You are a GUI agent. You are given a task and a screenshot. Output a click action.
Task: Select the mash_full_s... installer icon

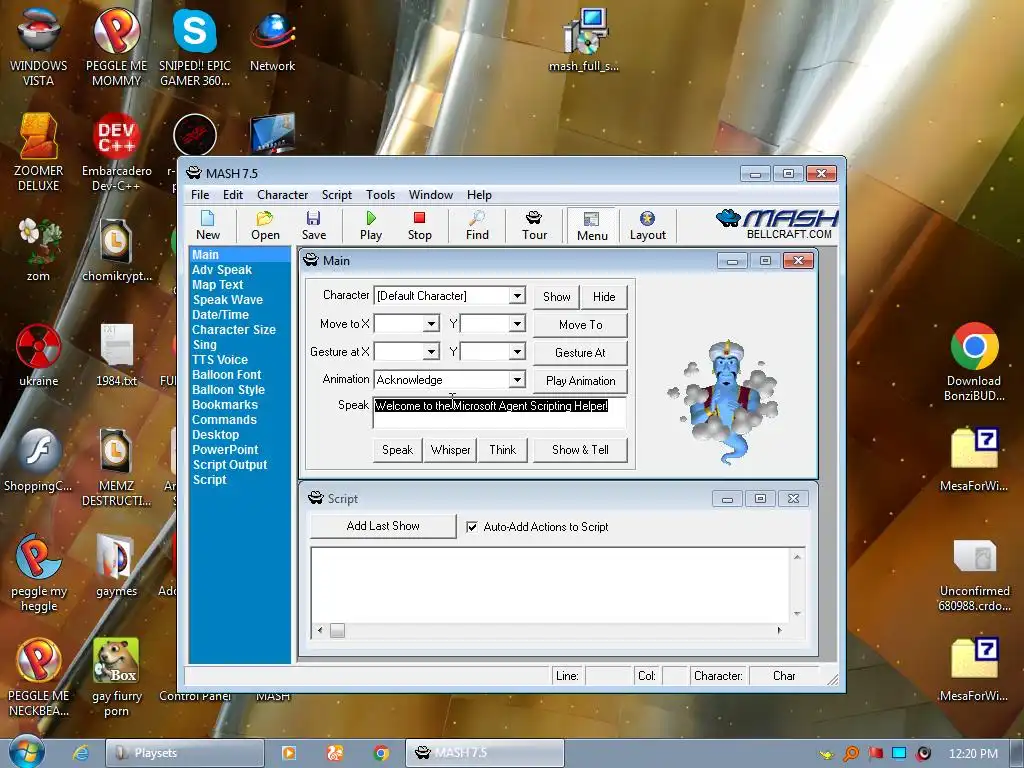pos(584,40)
